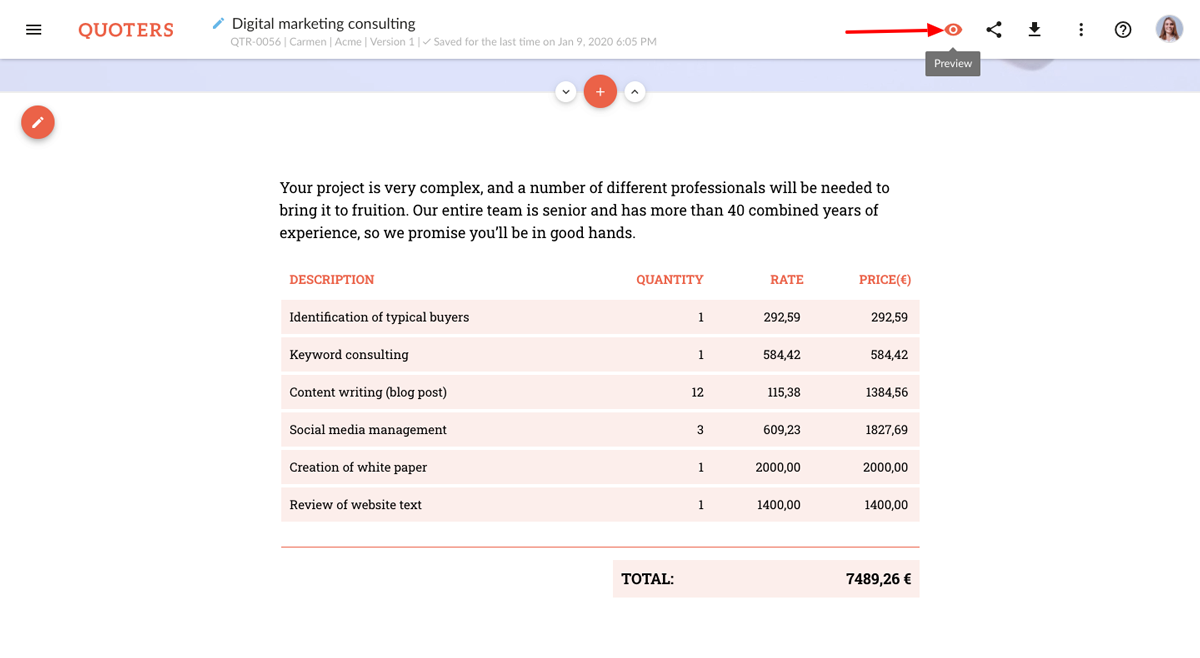The height and width of the screenshot is (658, 1200).
Task: Select the Digital marketing consulting title
Action: pyautogui.click(x=323, y=23)
